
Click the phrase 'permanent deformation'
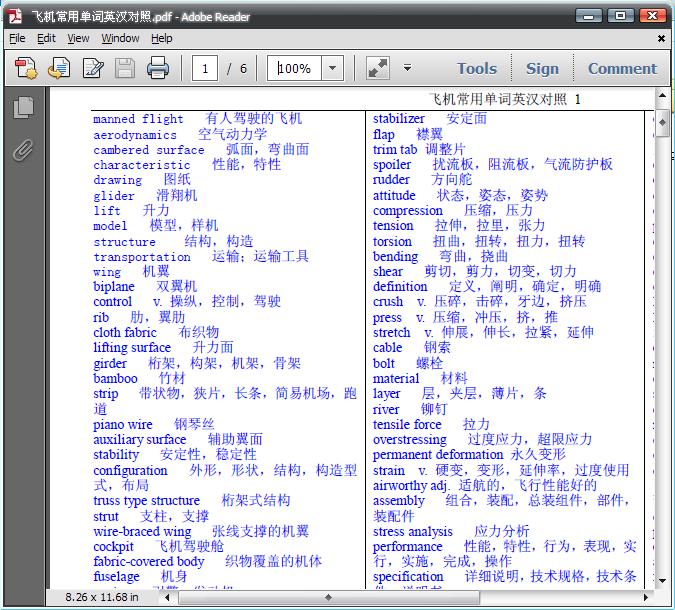(438, 455)
